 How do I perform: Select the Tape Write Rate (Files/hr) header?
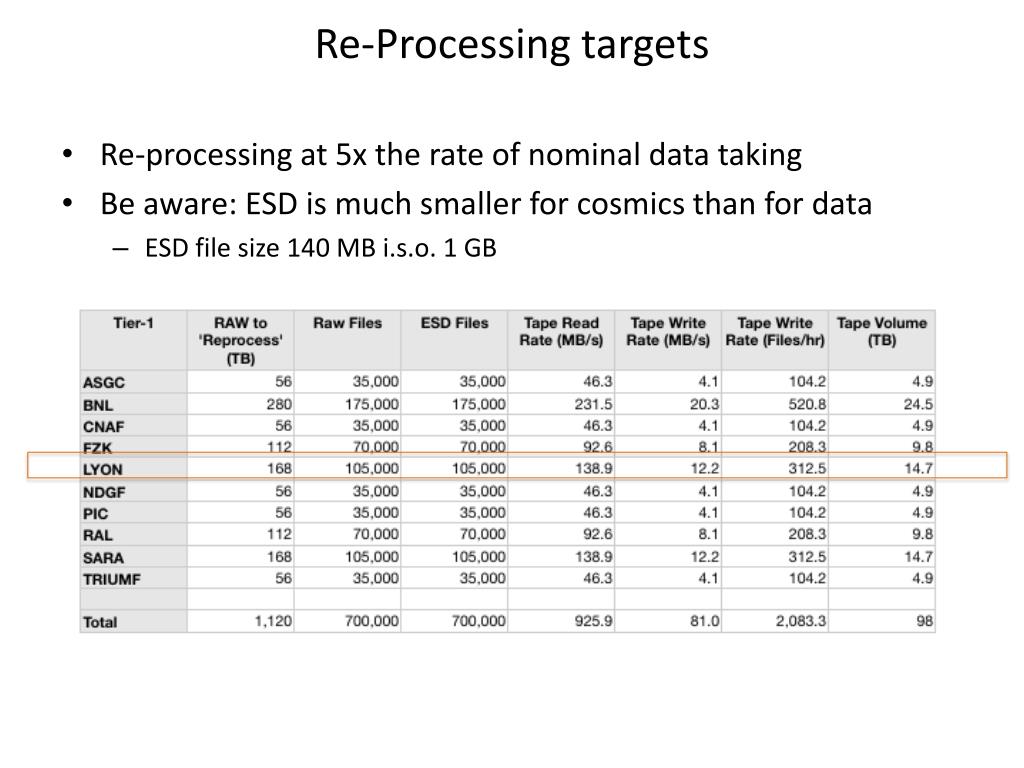pos(775,332)
